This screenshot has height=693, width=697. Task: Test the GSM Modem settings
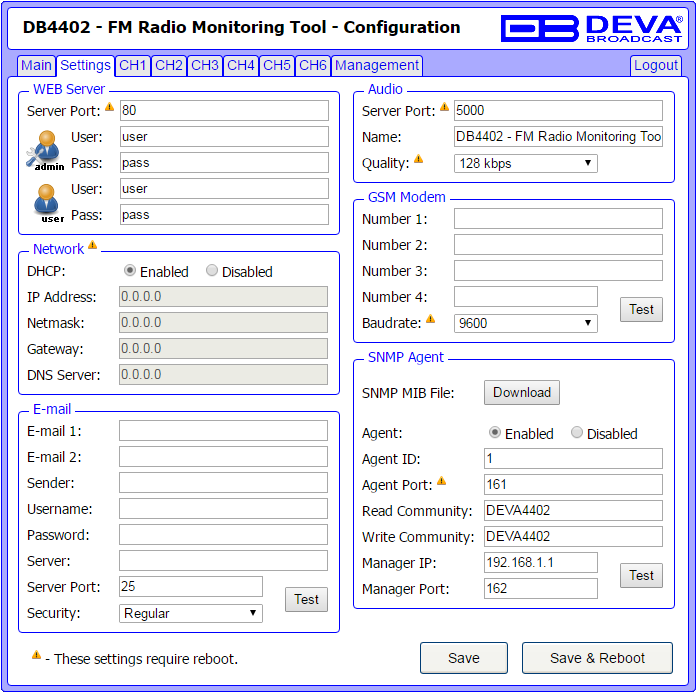(641, 309)
